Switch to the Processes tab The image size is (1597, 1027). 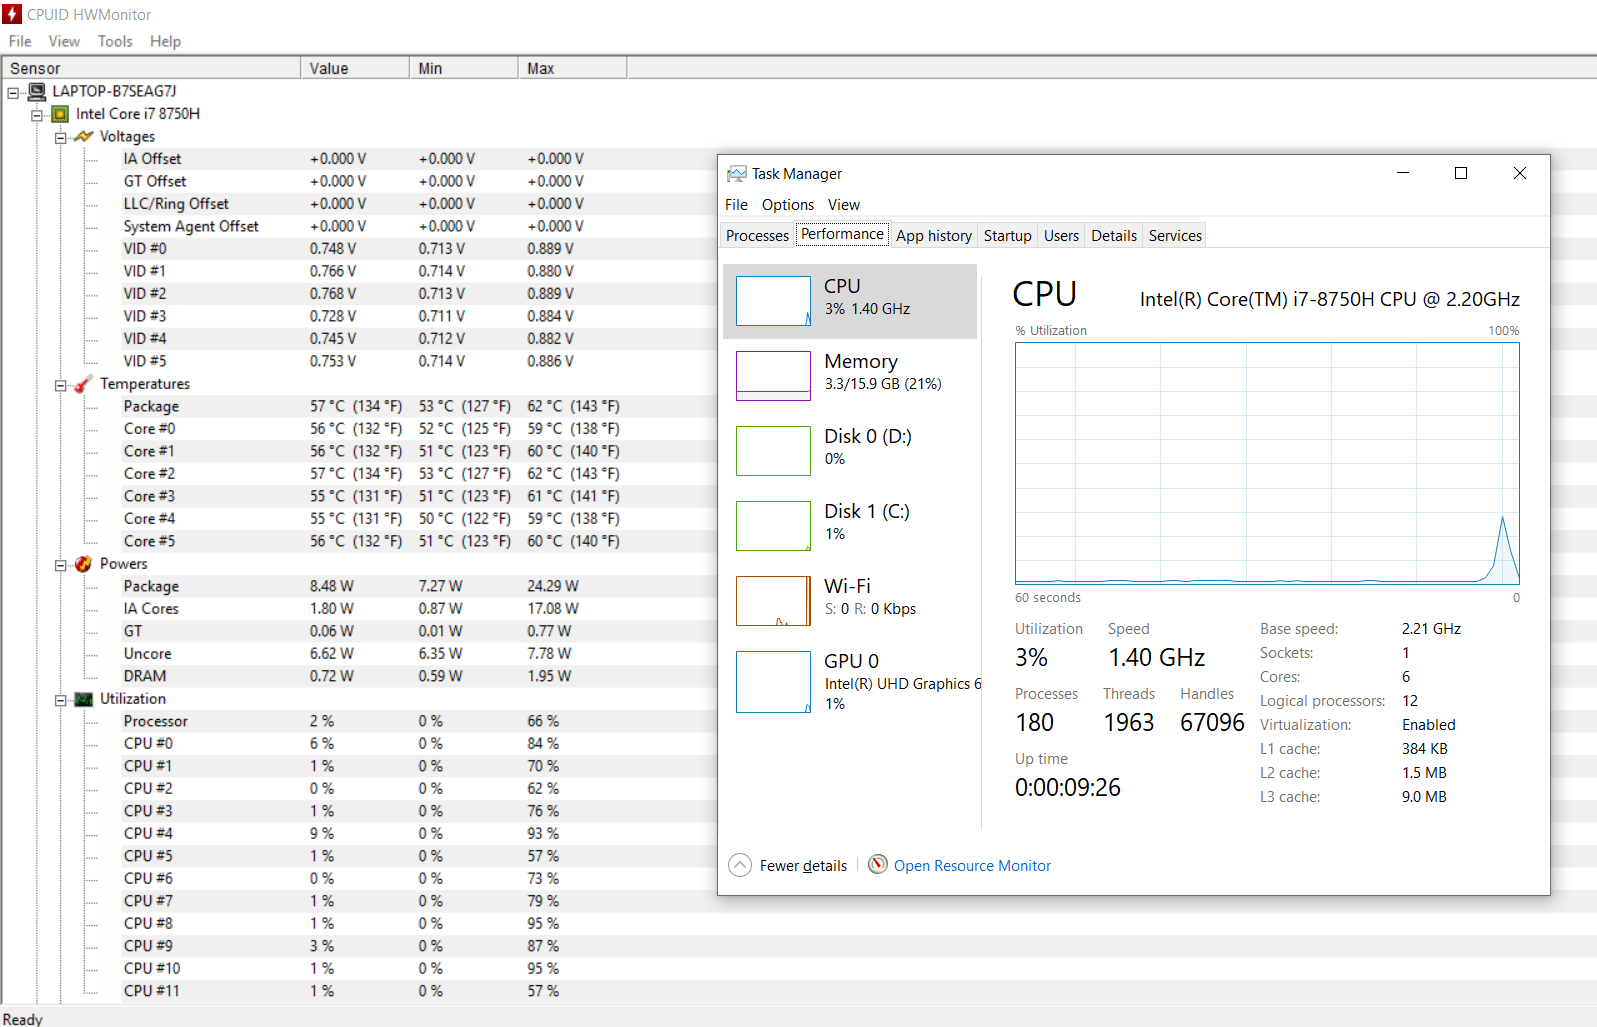757,236
